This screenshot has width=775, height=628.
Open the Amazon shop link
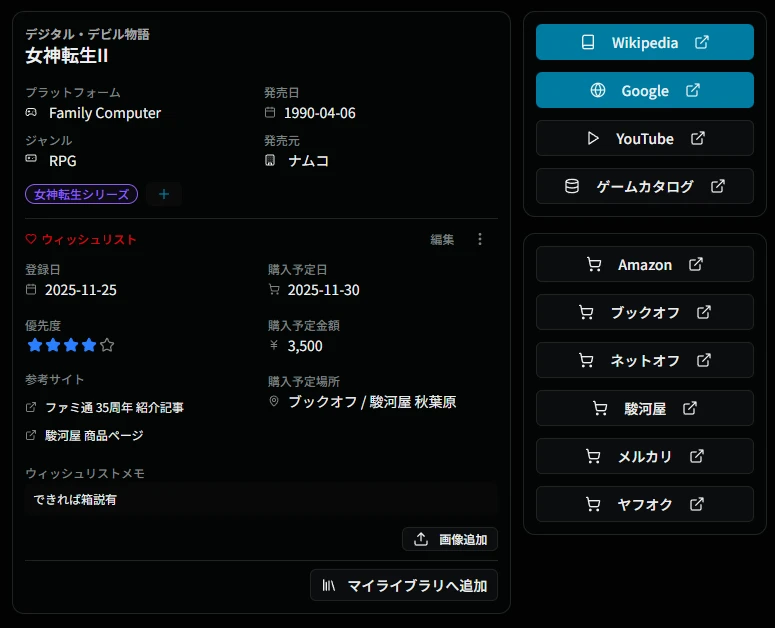point(645,264)
